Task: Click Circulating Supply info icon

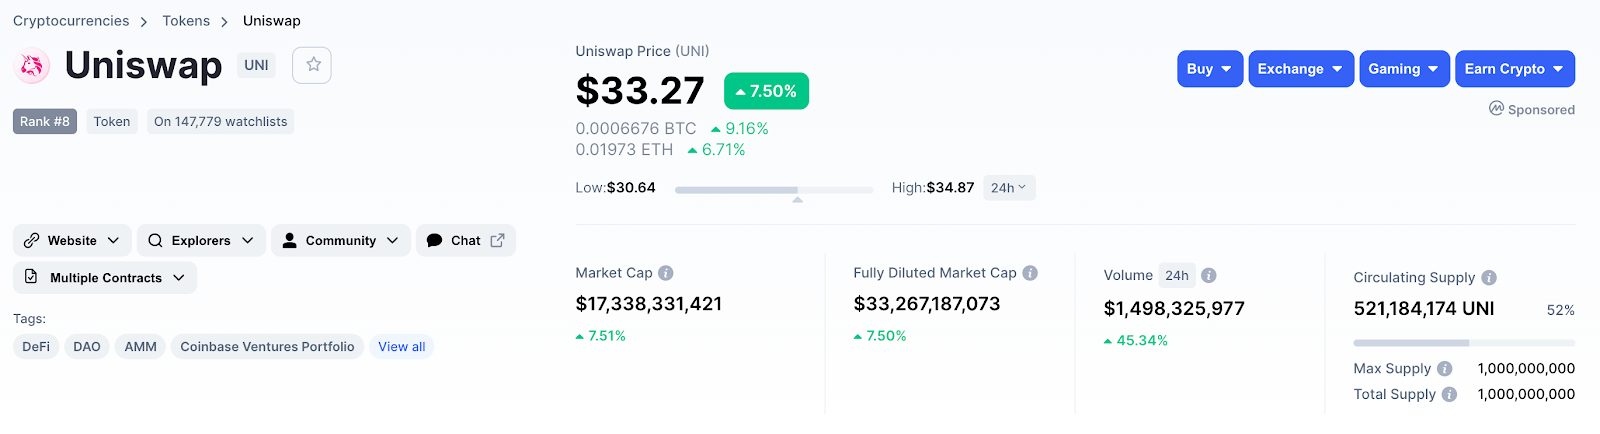Action: point(1489,278)
